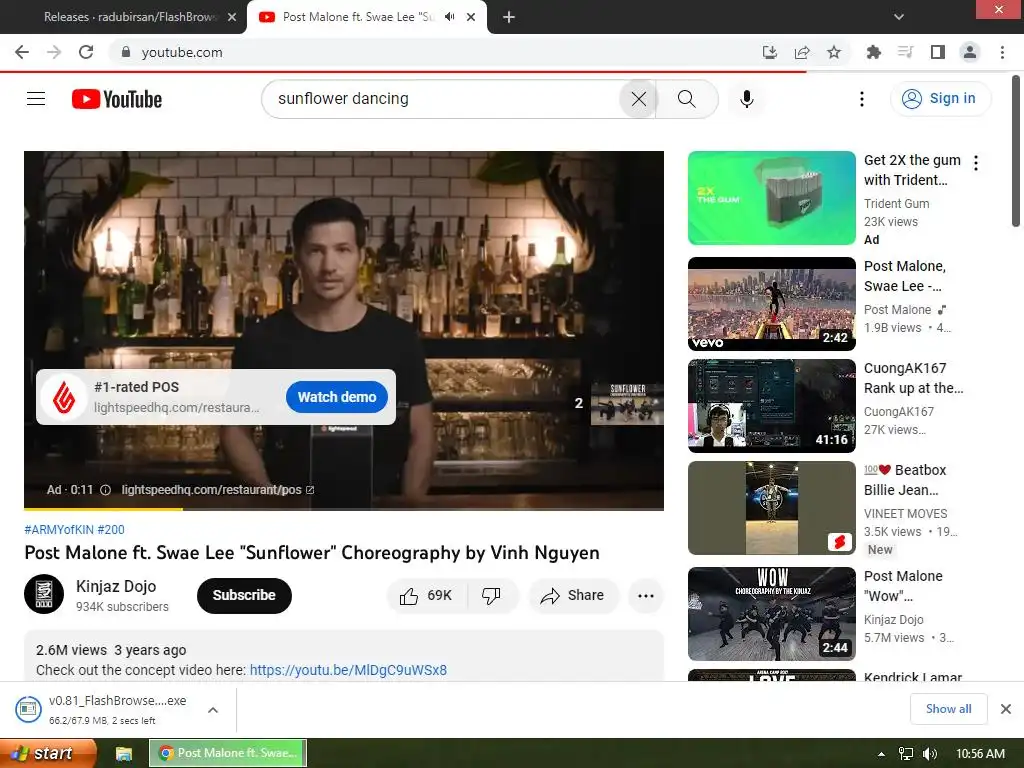Click Watch demo on the ad
Screen dimensions: 1024x768
pos(337,397)
